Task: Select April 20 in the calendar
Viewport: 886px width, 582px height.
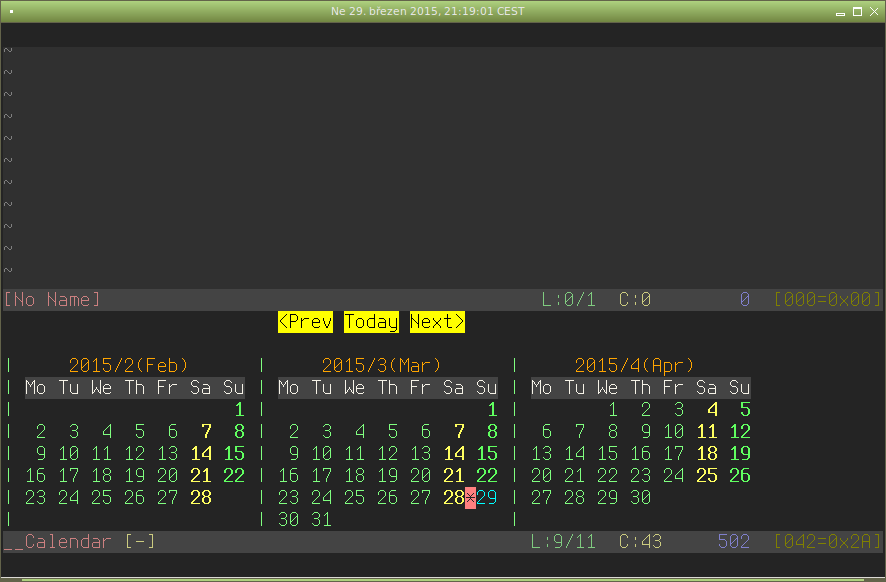Action: pos(541,476)
